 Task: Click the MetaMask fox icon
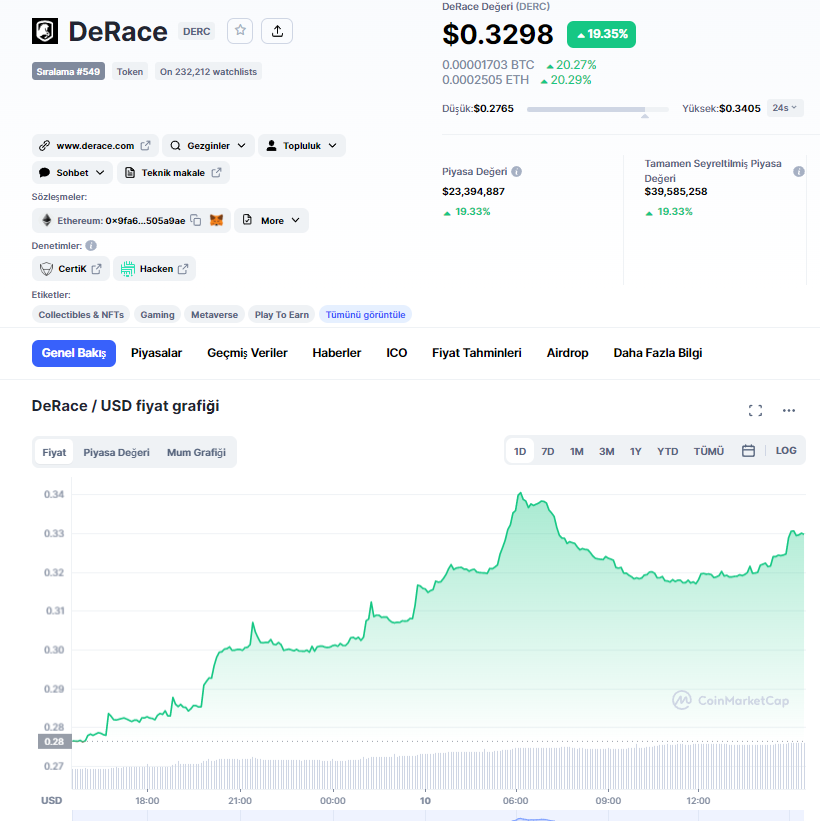pyautogui.click(x=216, y=221)
